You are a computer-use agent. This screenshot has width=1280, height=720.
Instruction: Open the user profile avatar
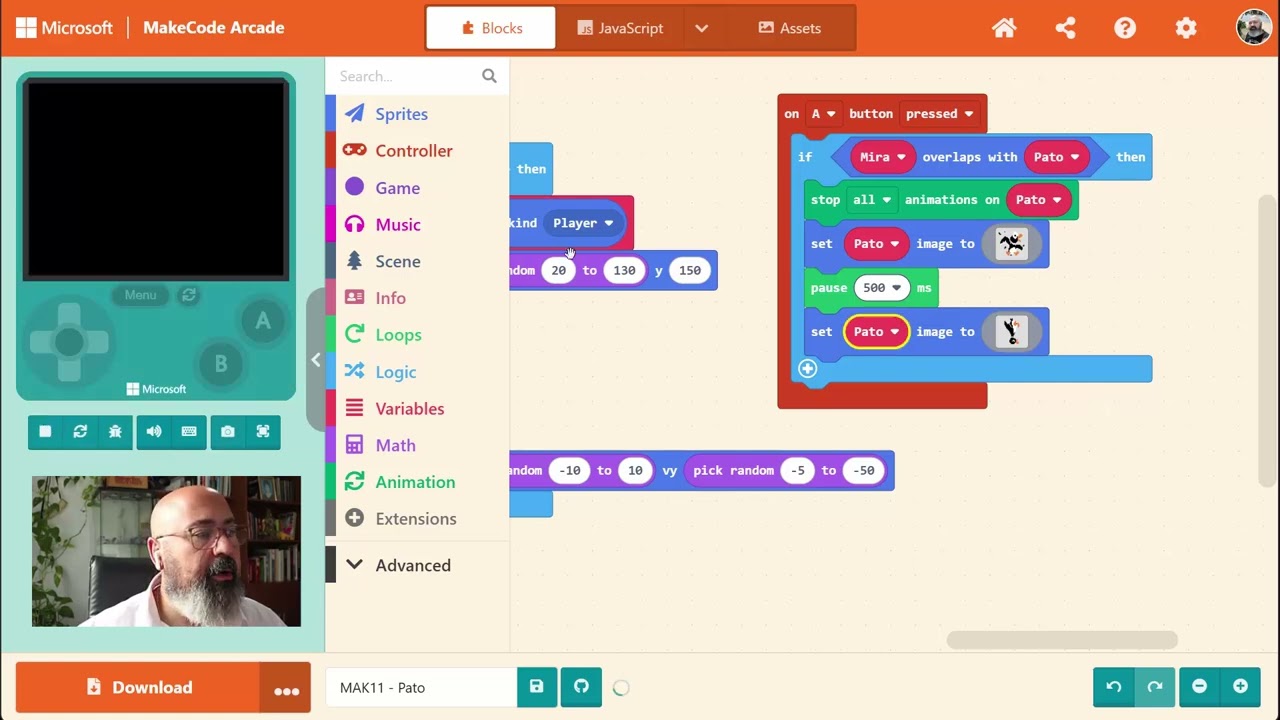(1253, 28)
